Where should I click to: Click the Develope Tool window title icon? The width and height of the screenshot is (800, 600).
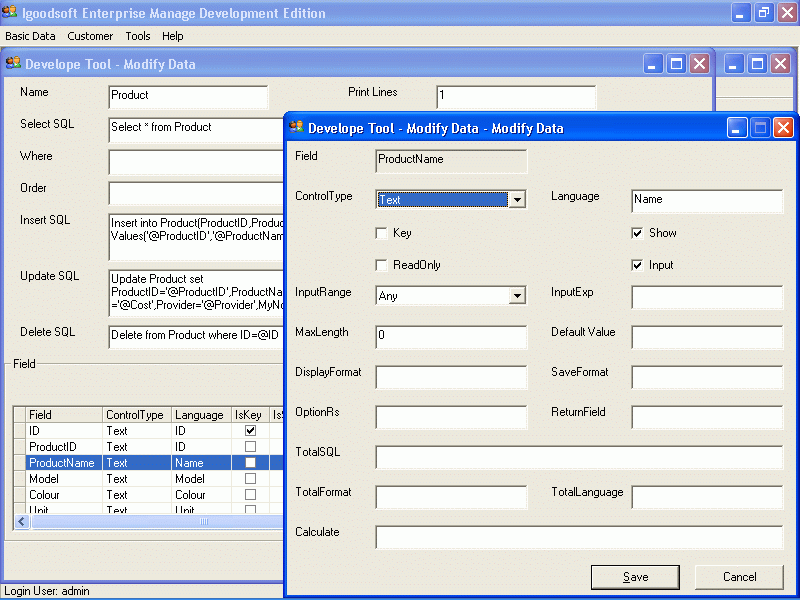pos(13,63)
